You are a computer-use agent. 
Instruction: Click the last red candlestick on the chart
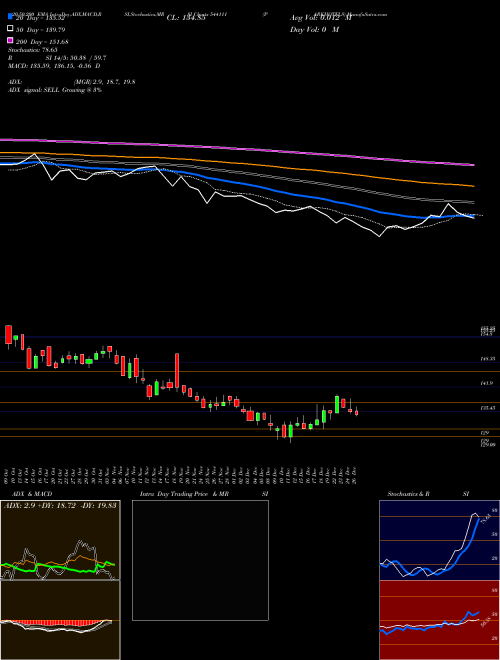[x=356, y=412]
